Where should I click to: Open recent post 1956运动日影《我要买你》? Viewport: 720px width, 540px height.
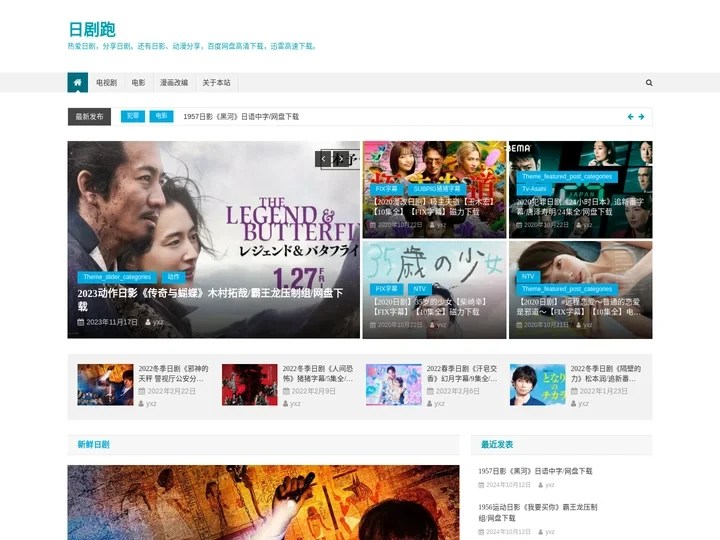[x=538, y=512]
